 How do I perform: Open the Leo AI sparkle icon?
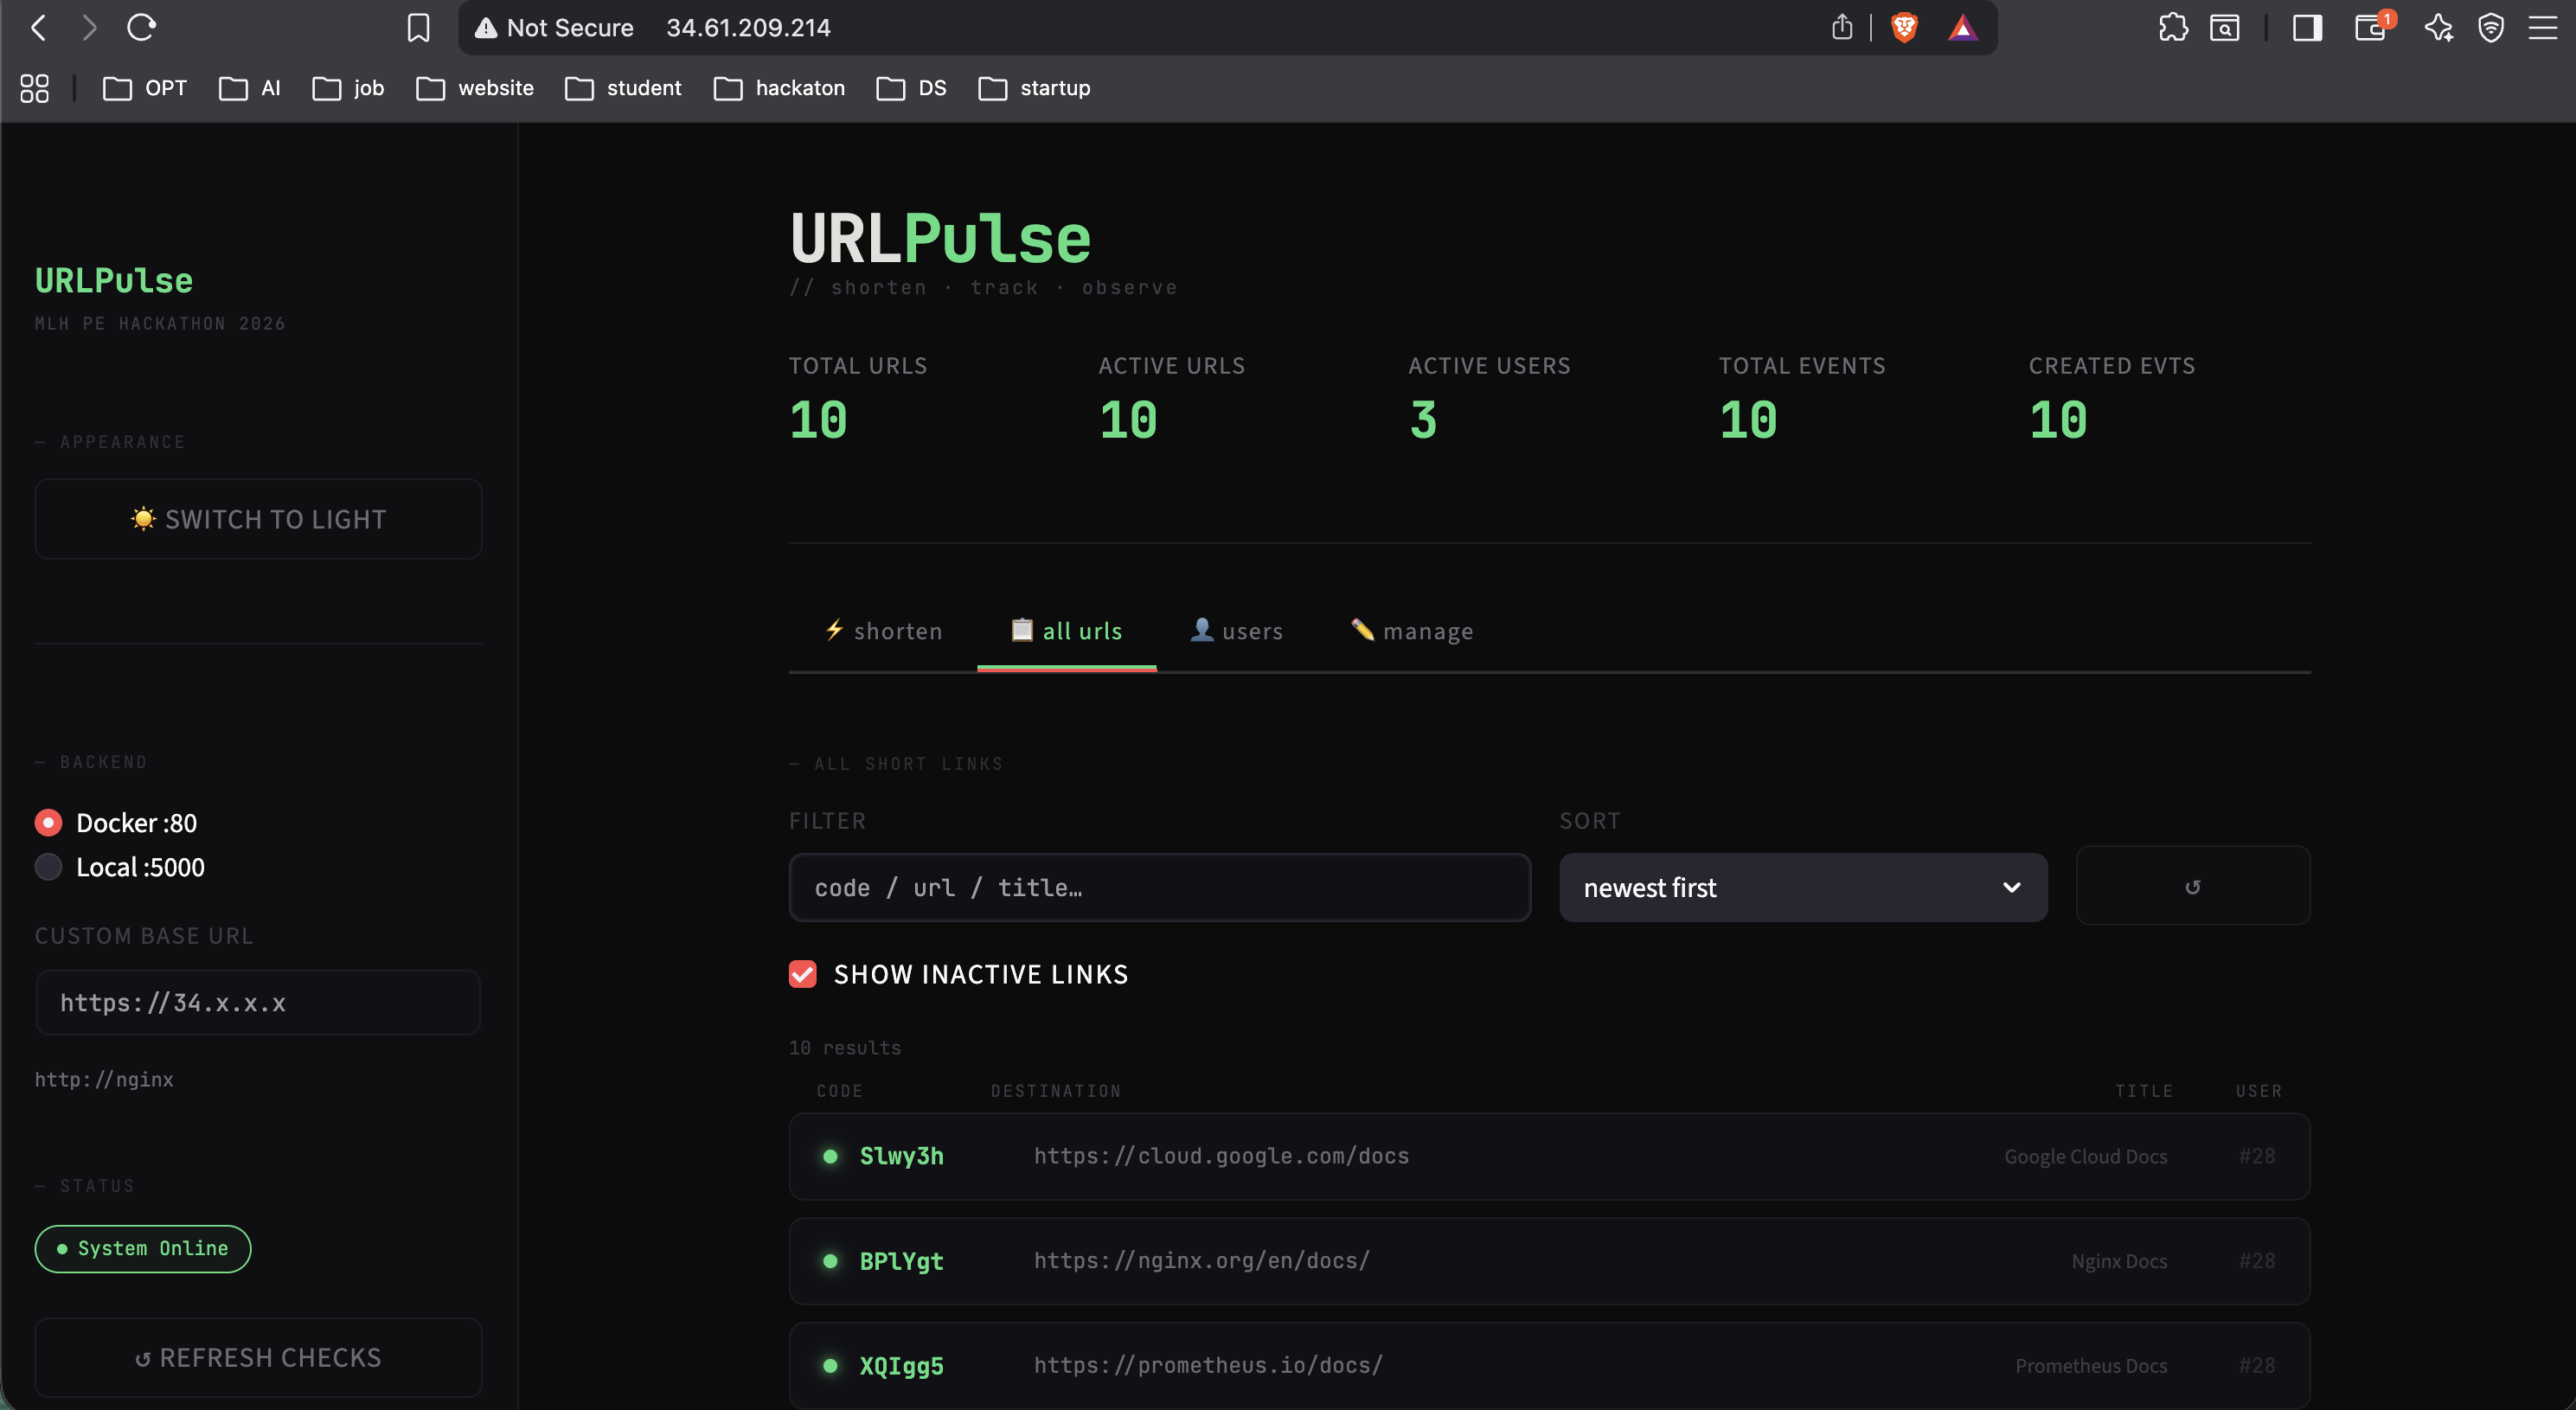coord(2438,27)
